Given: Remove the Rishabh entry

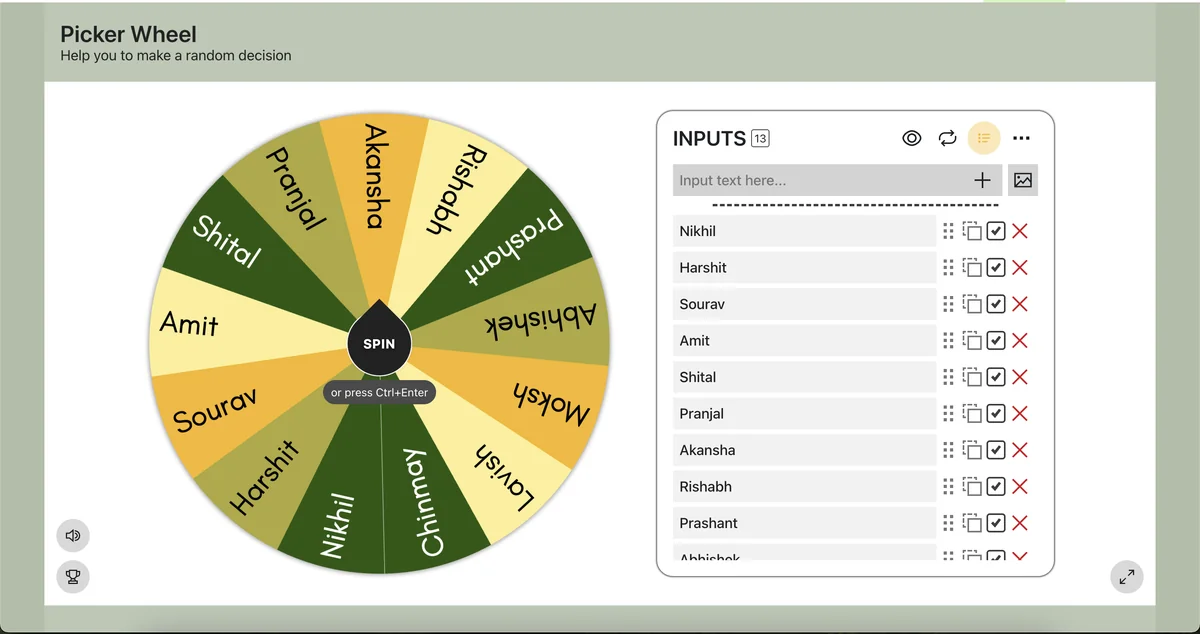Looking at the screenshot, I should pyautogui.click(x=1020, y=486).
